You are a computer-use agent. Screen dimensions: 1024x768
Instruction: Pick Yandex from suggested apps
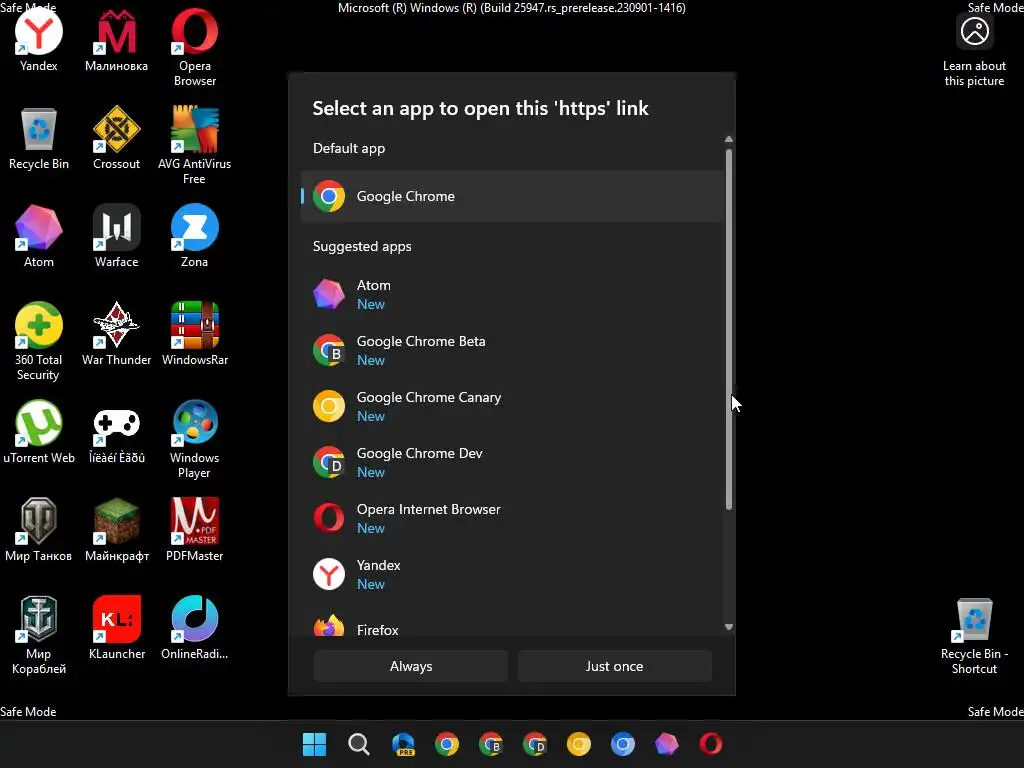pyautogui.click(x=512, y=575)
